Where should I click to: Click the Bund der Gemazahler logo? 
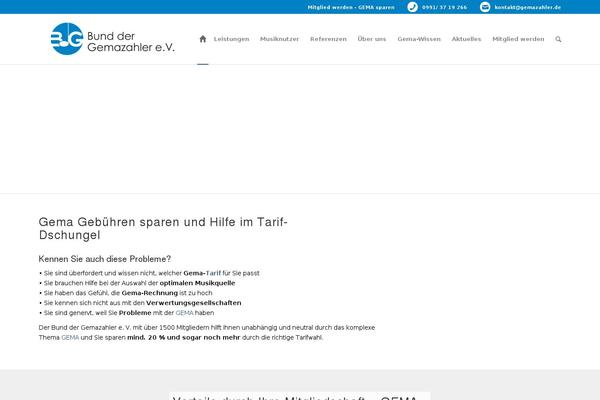112,39
